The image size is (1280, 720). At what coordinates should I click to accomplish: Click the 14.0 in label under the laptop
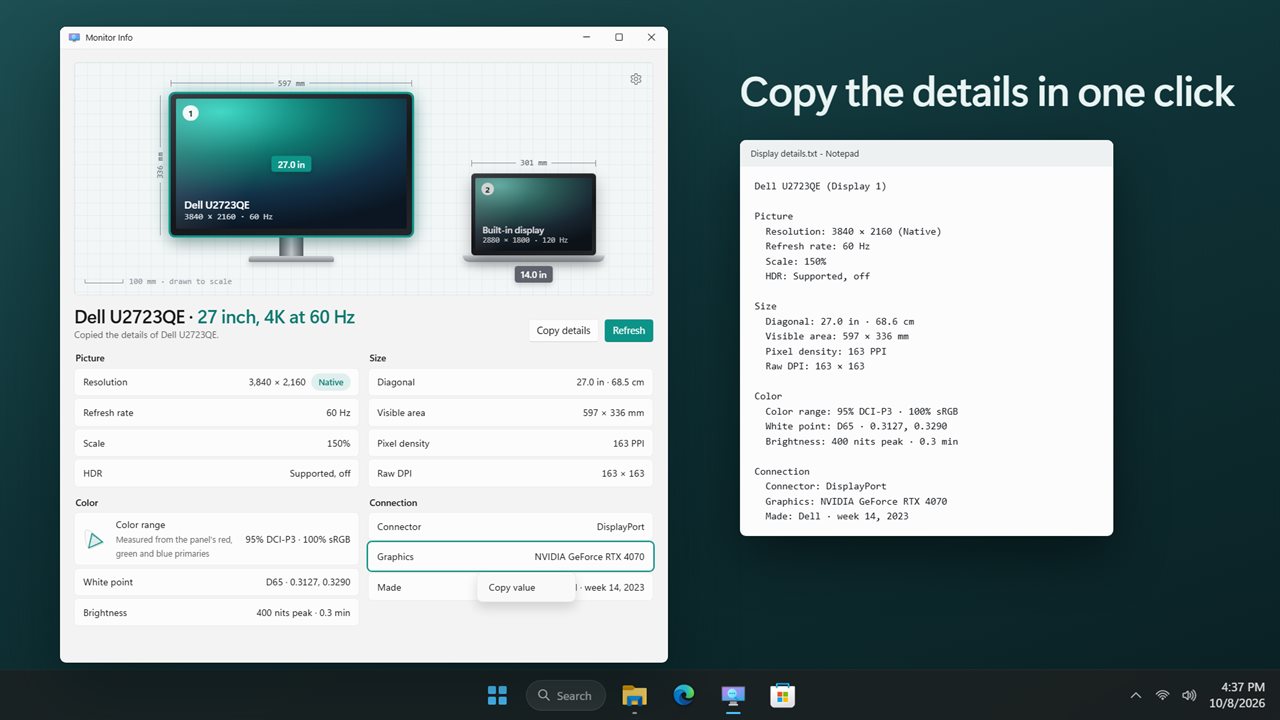[x=534, y=274]
